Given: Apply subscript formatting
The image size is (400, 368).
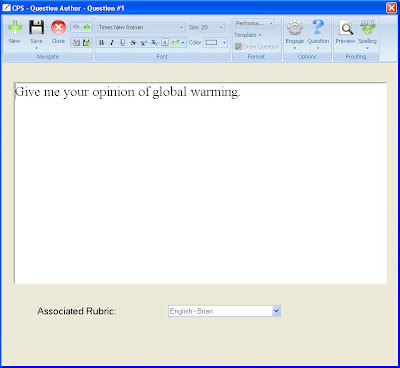Looking at the screenshot, I should point(154,42).
